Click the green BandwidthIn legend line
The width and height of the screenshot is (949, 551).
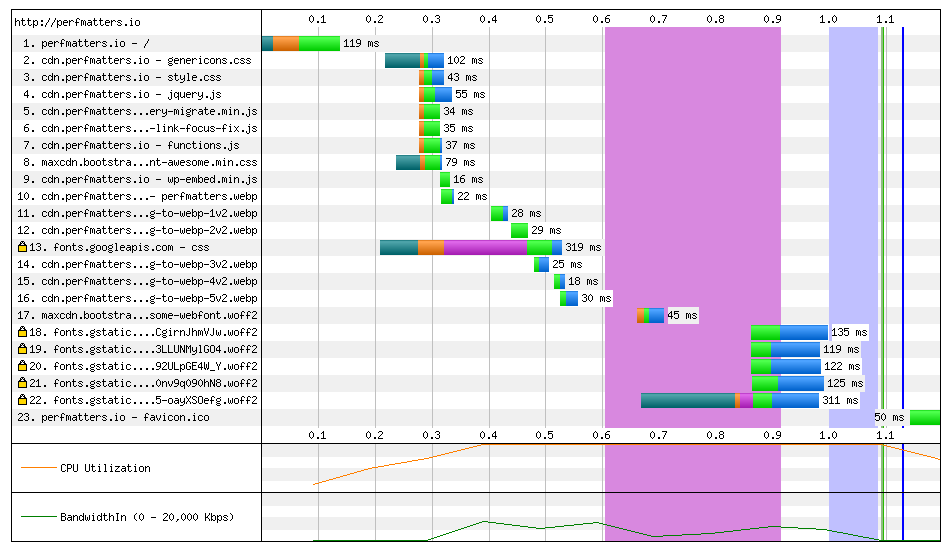pos(38,516)
